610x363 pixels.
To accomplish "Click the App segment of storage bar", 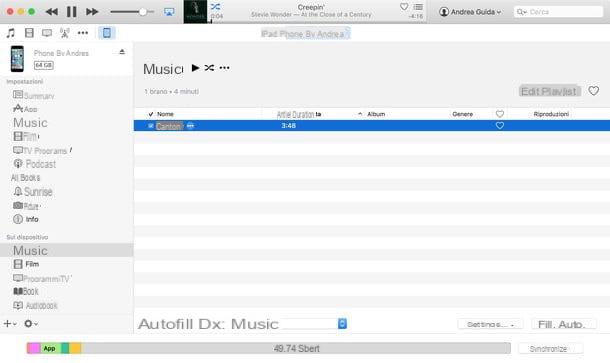I will (51, 348).
